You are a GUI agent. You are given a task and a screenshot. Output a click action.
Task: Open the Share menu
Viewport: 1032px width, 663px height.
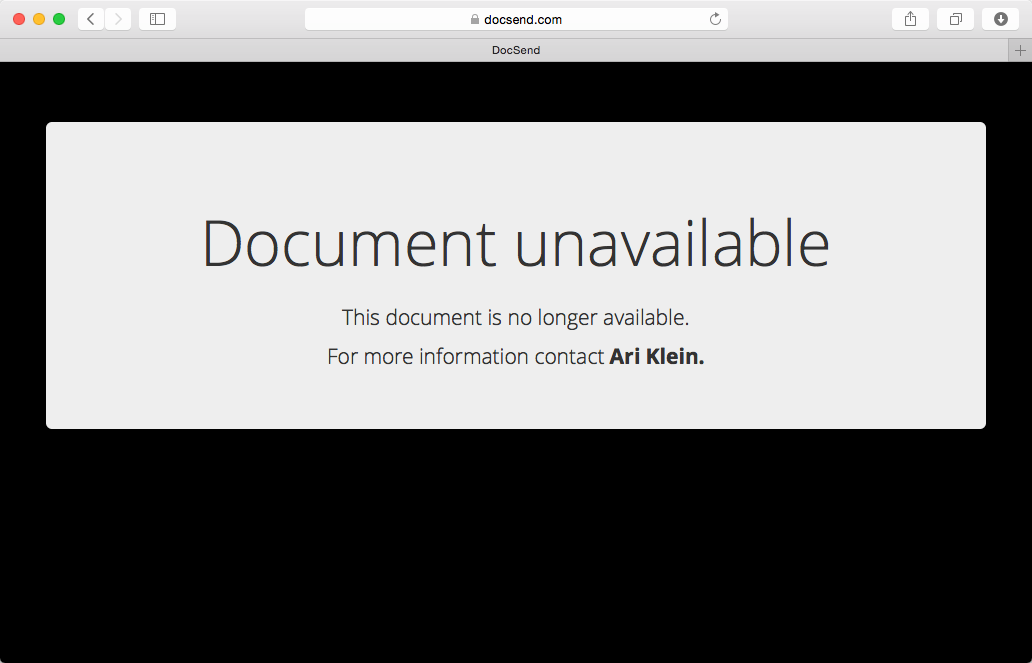910,19
